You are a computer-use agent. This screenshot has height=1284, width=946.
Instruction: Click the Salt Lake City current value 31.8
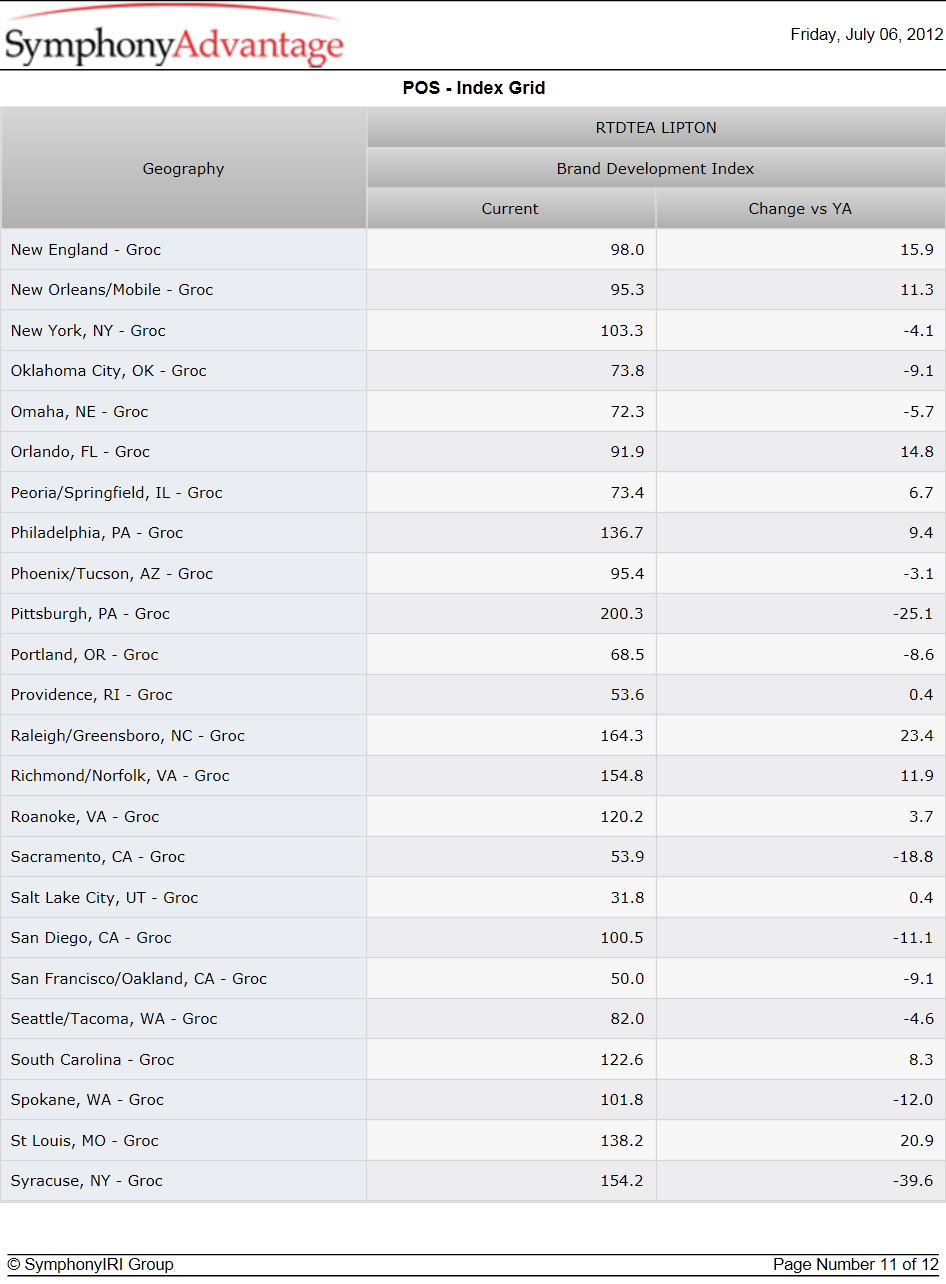click(628, 897)
